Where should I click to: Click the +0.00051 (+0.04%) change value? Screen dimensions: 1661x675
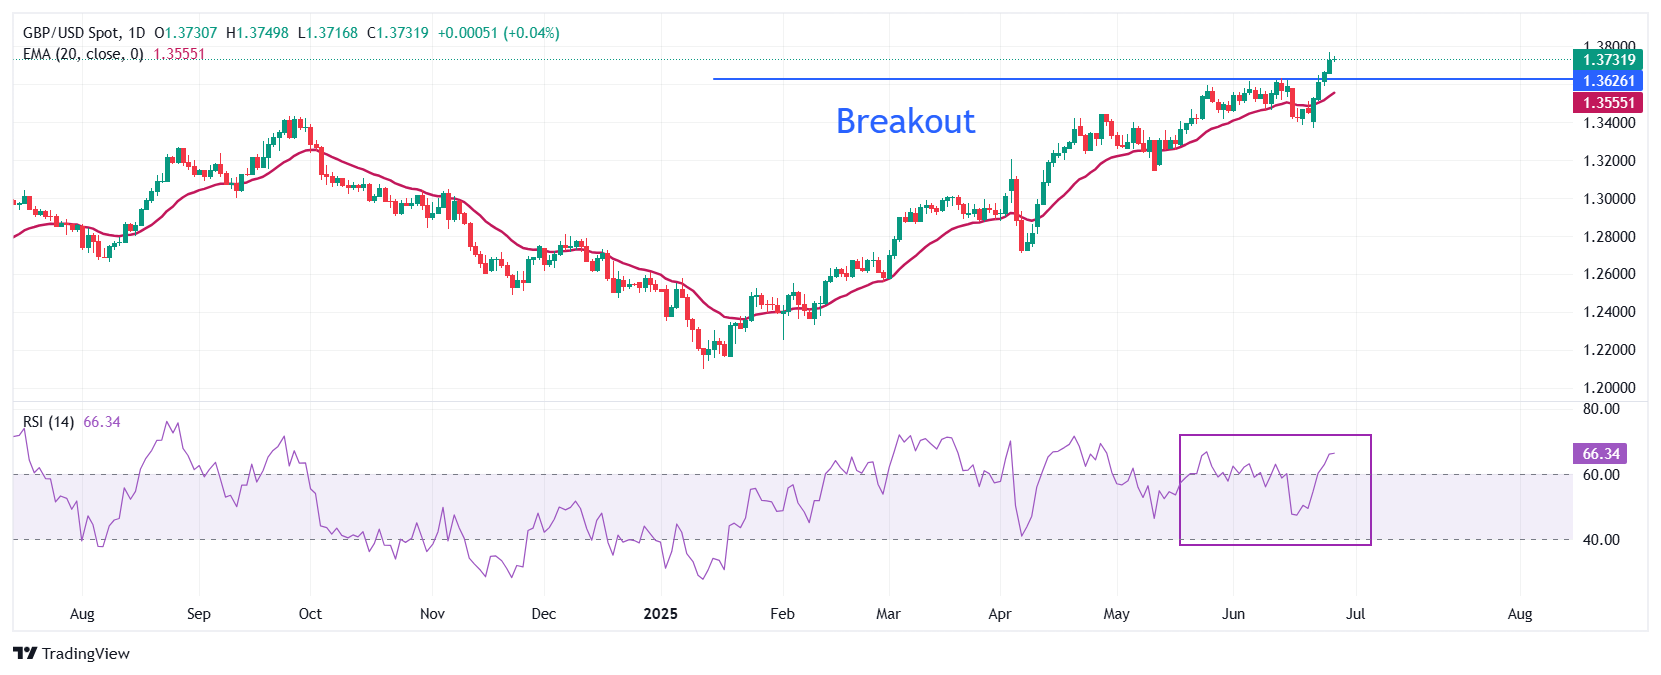[498, 33]
